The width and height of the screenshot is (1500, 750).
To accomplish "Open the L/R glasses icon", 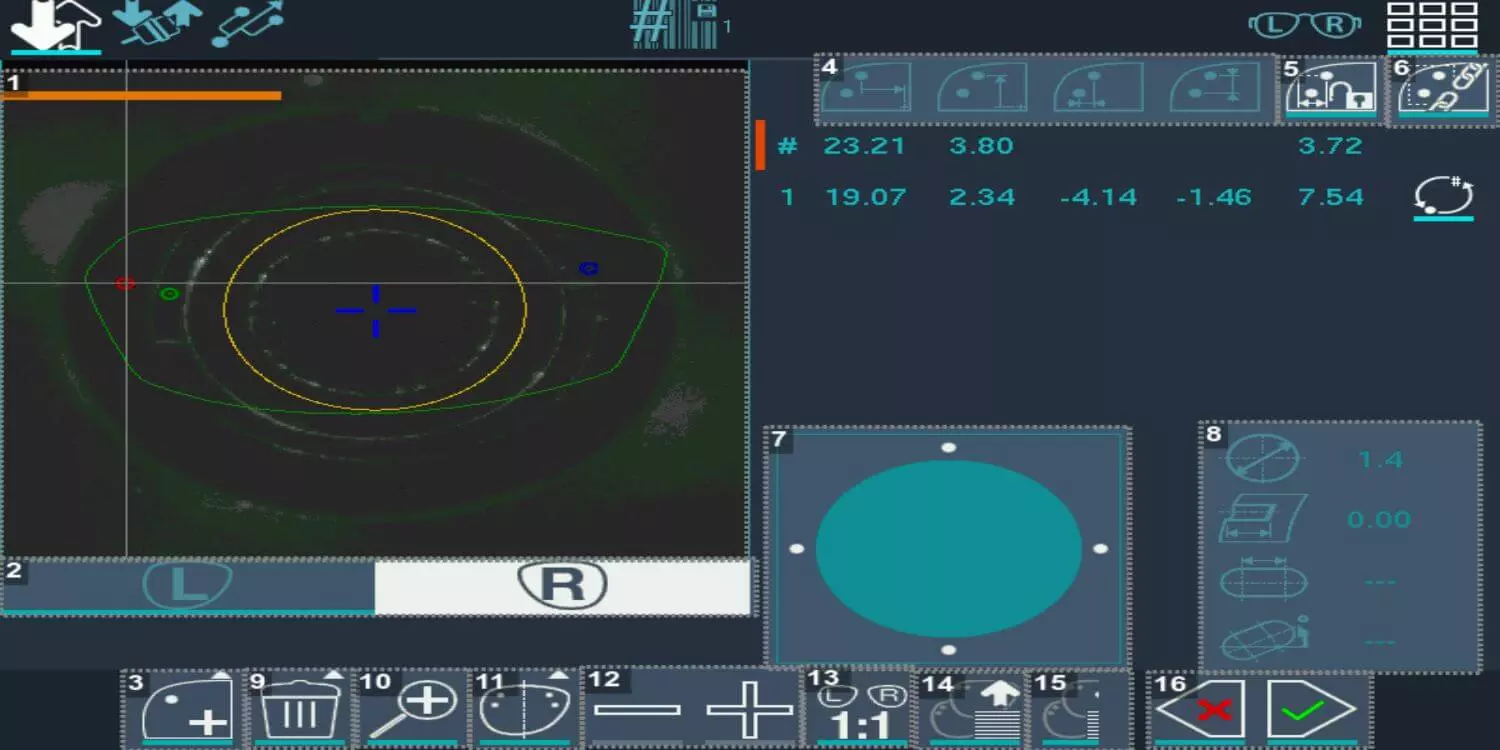I will [1305, 25].
